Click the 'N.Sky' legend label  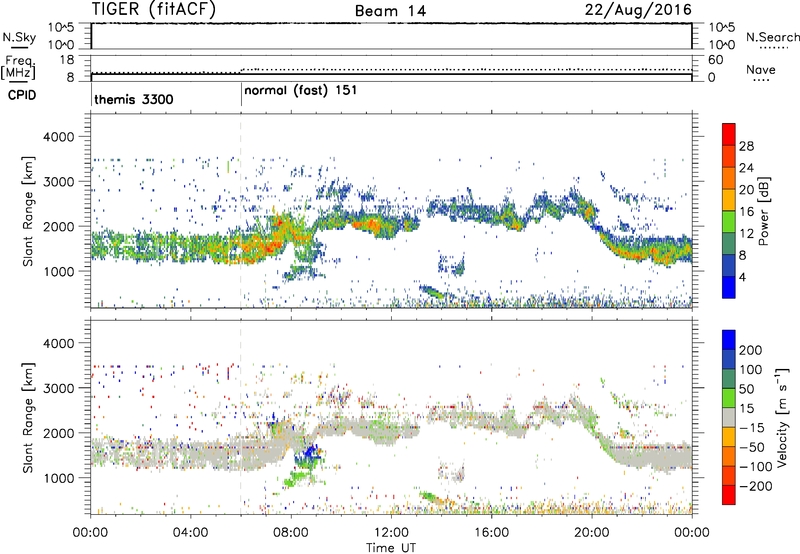[19, 37]
